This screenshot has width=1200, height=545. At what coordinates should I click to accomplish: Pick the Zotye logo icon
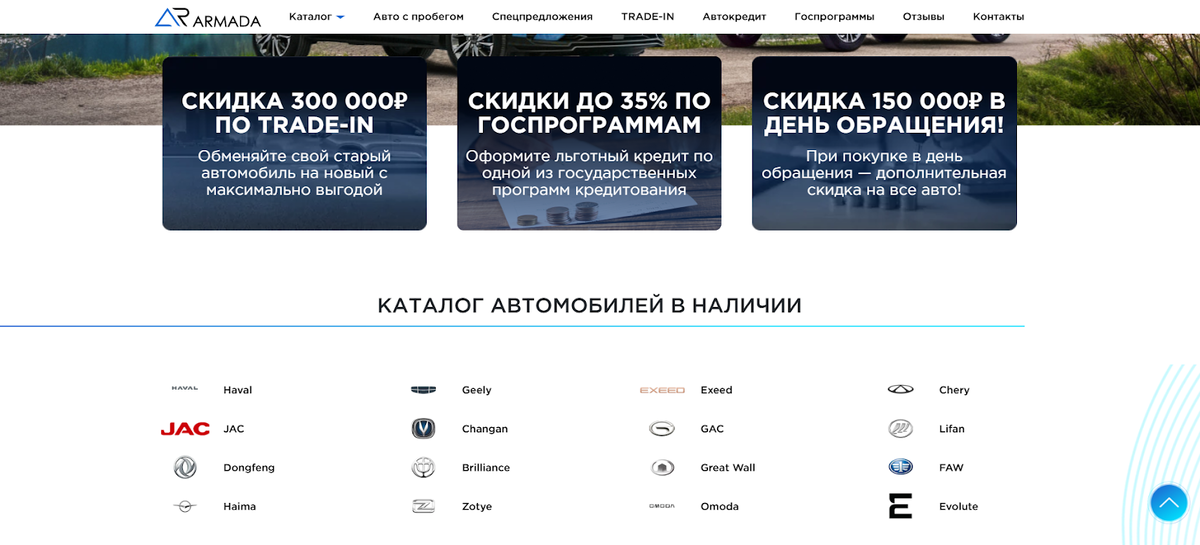(x=423, y=507)
